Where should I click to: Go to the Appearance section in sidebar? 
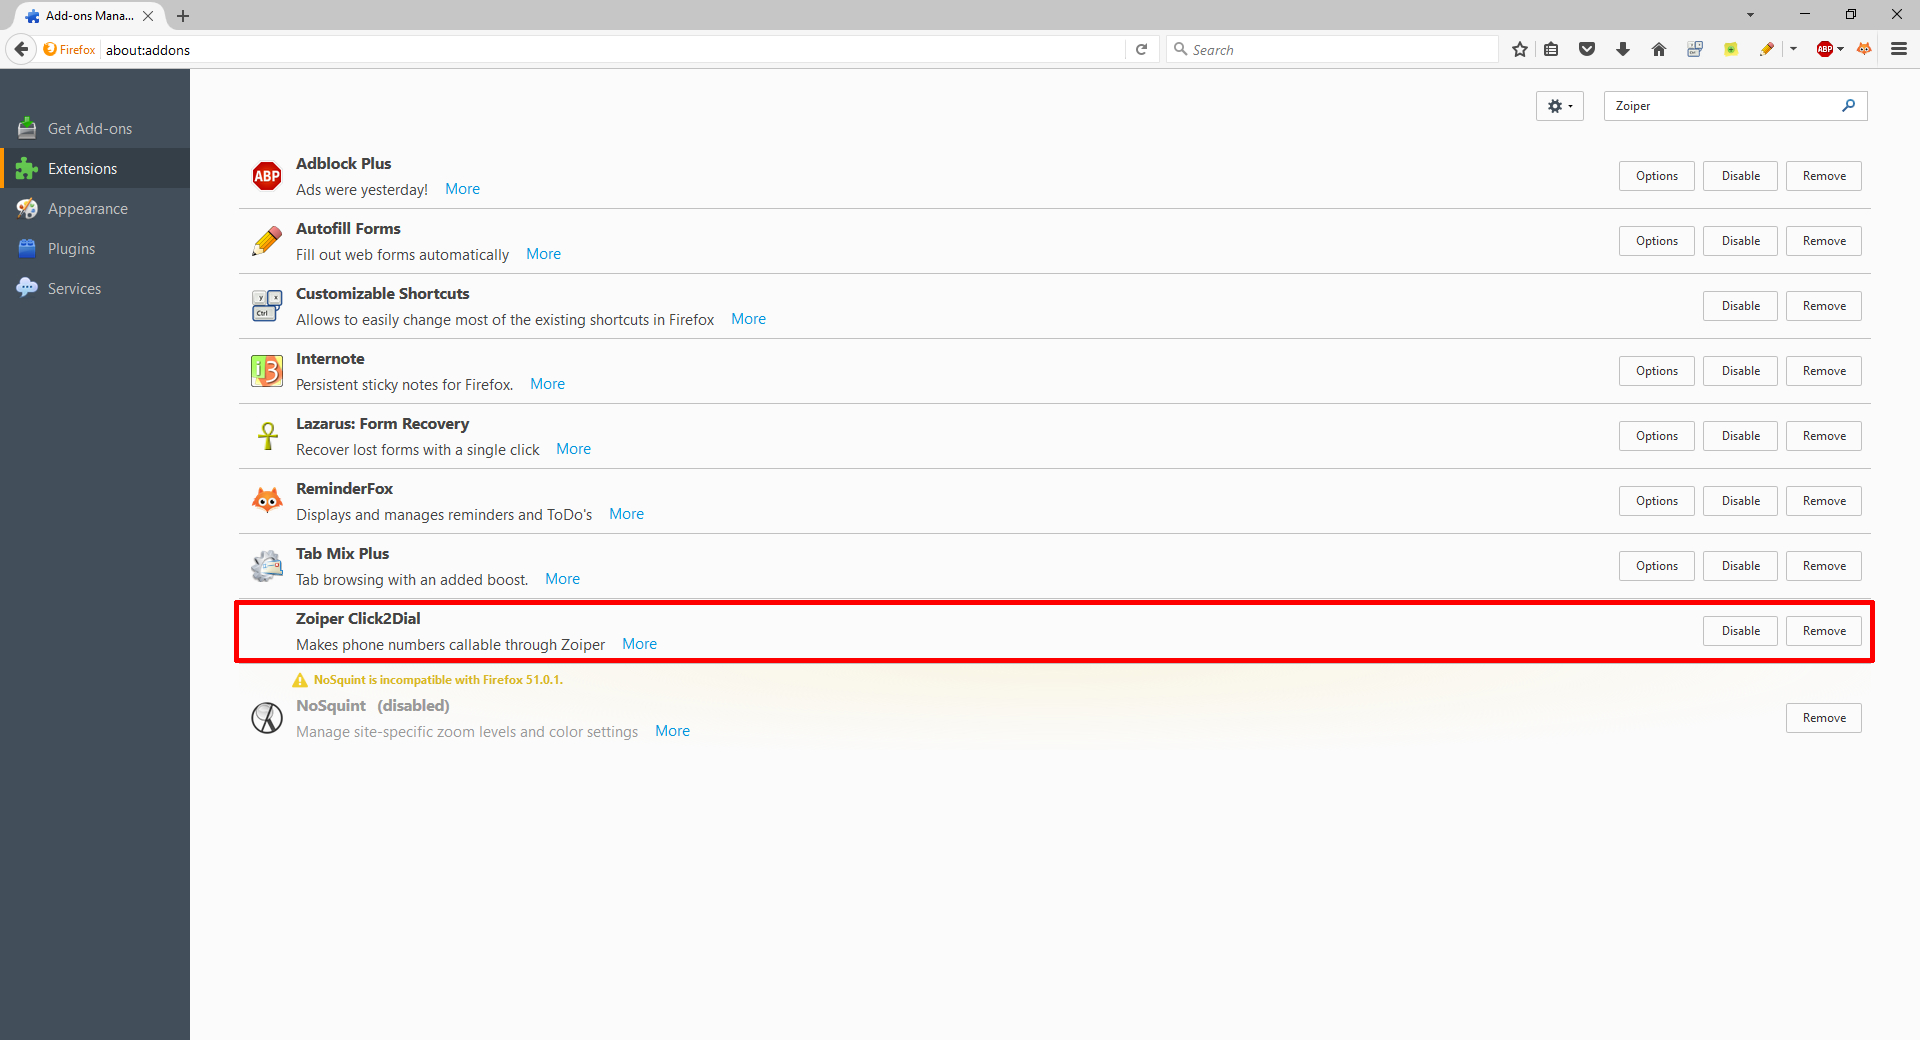click(87, 209)
